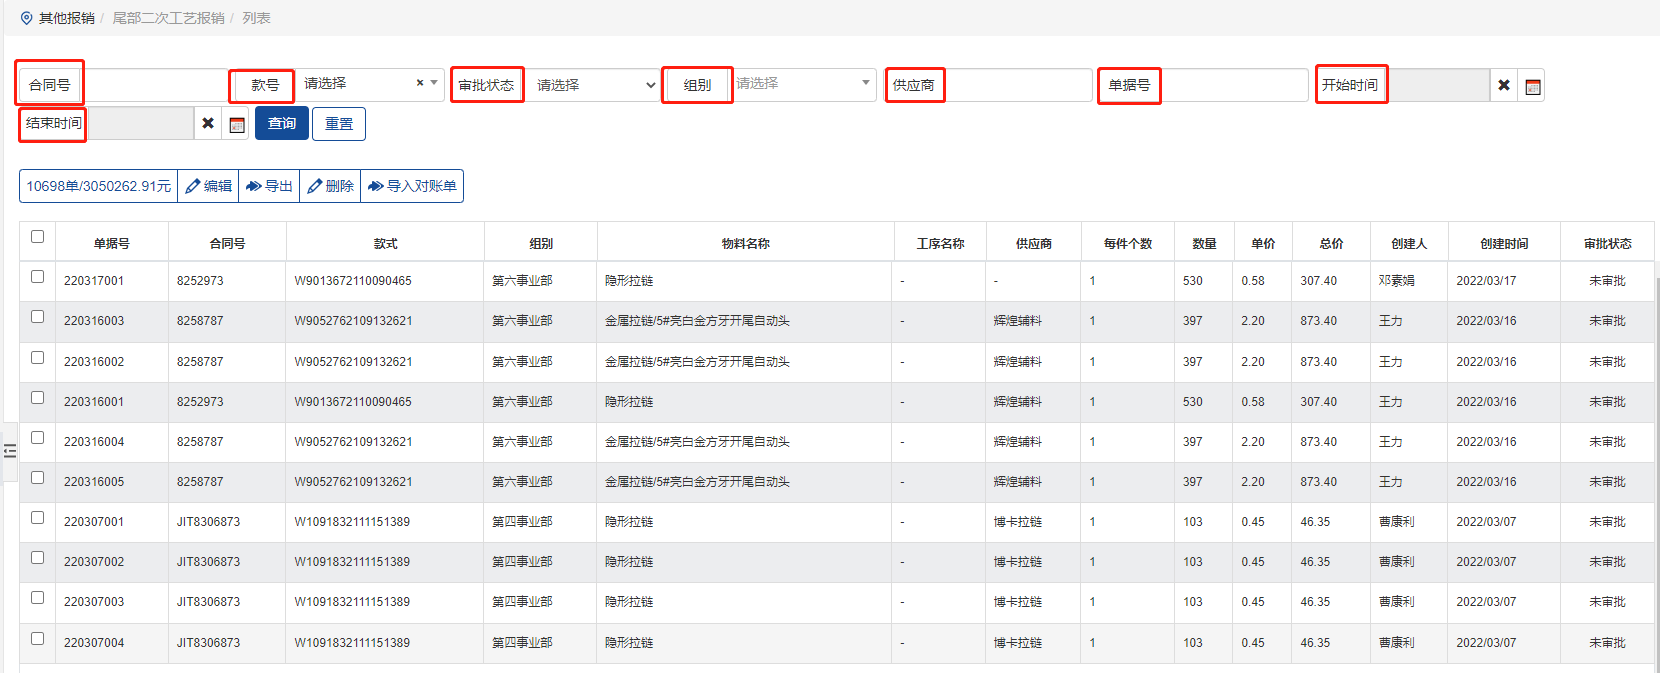
Task: Open 尾部二次工艺报销 breadcrumb item
Action: 168,18
